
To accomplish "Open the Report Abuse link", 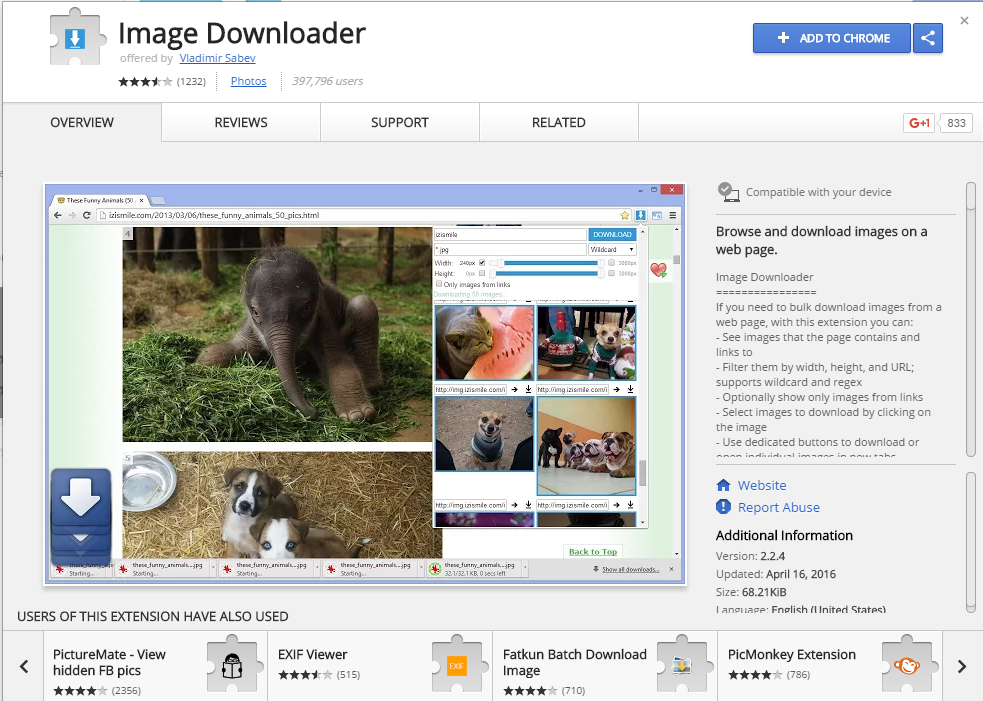I will [779, 507].
